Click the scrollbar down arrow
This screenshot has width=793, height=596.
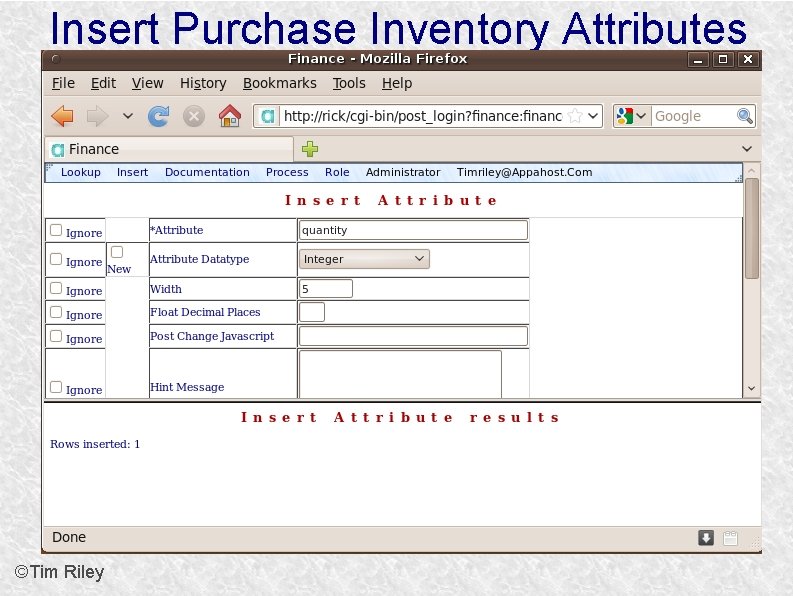pos(752,389)
